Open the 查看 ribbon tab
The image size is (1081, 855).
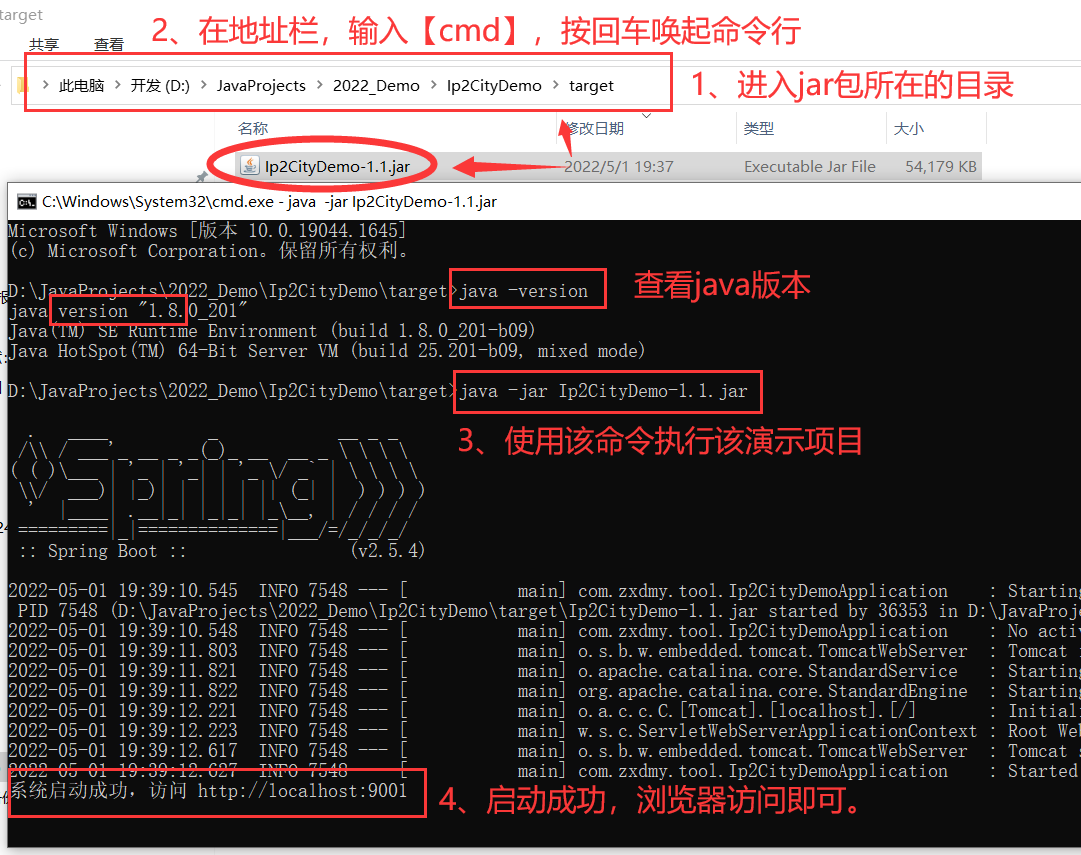(x=109, y=45)
